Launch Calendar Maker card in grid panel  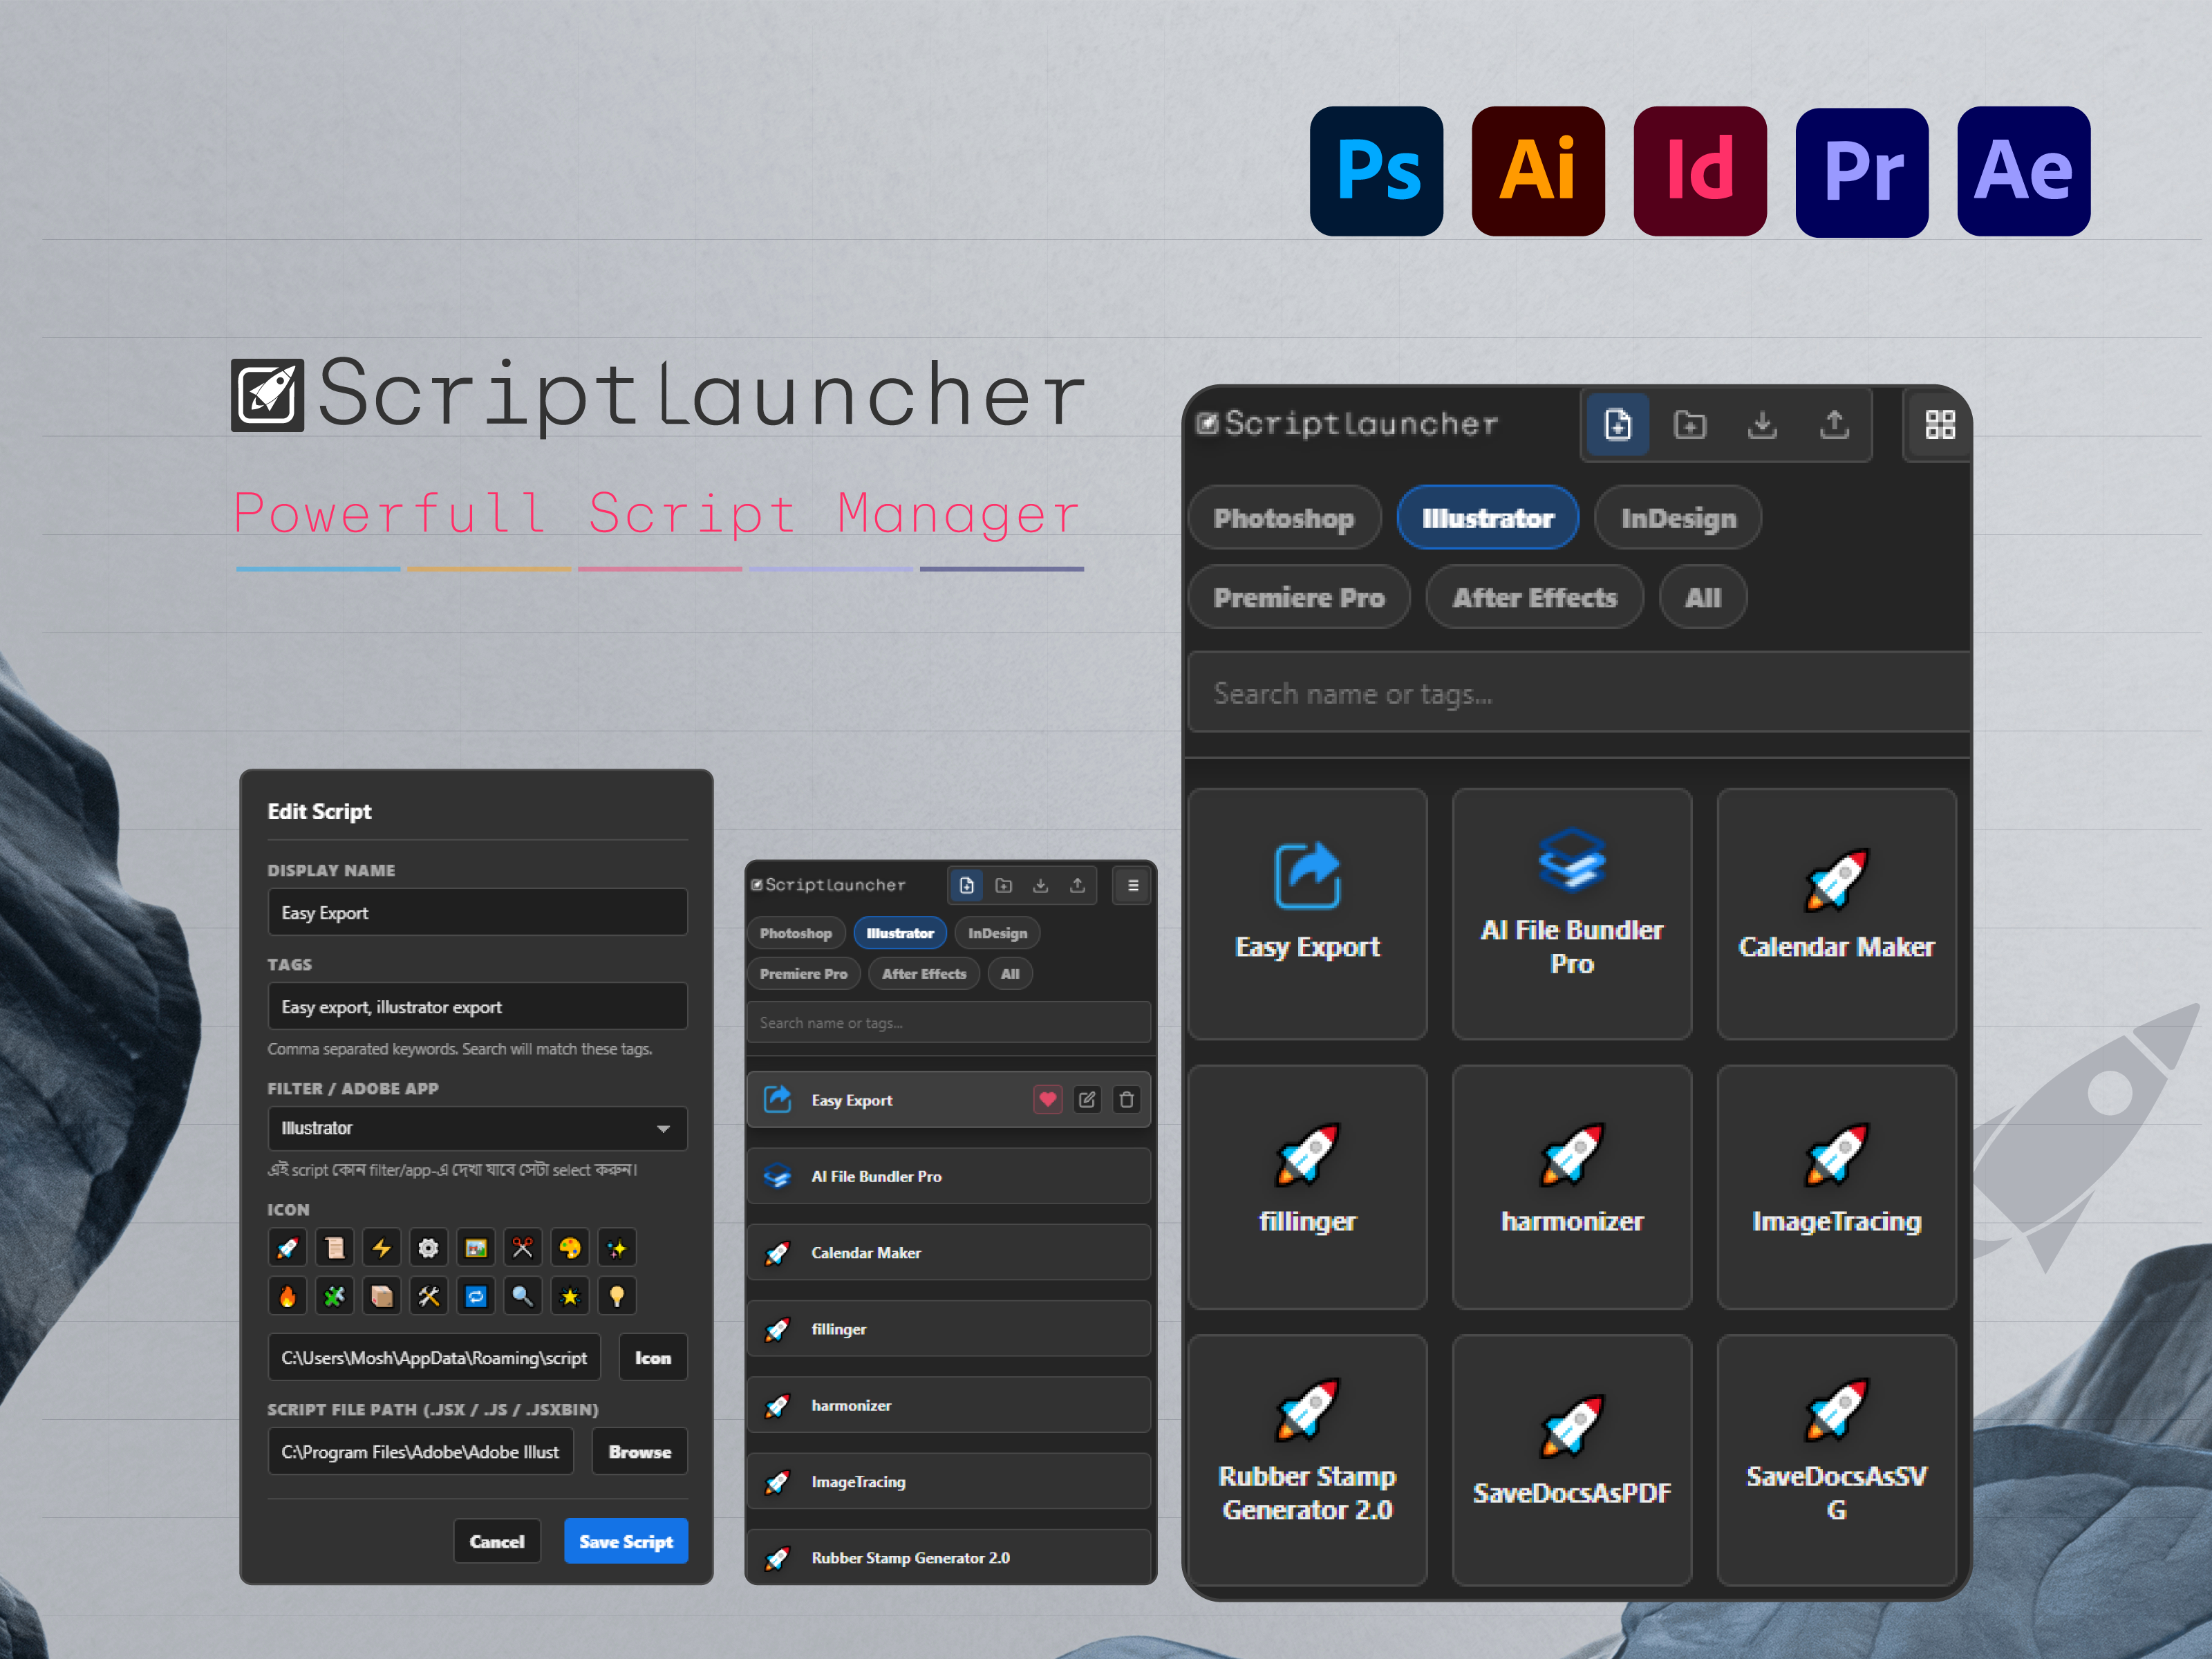pyautogui.click(x=1836, y=914)
